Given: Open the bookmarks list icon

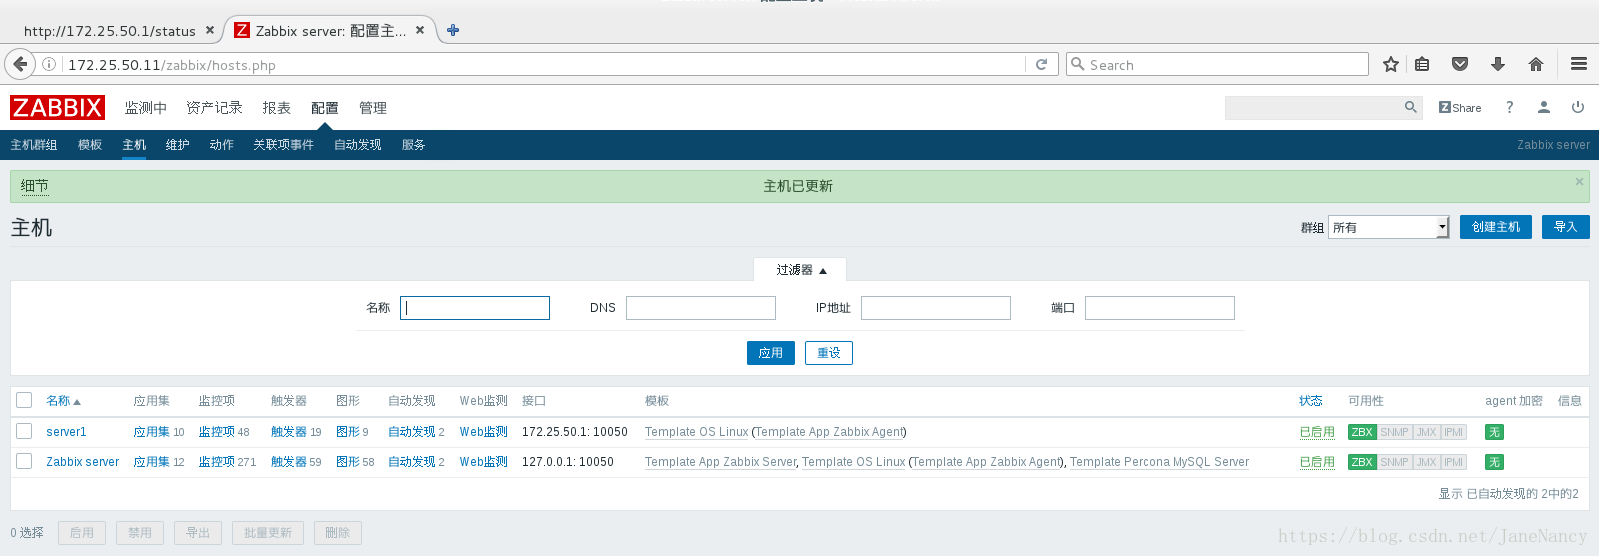Looking at the screenshot, I should (1422, 64).
